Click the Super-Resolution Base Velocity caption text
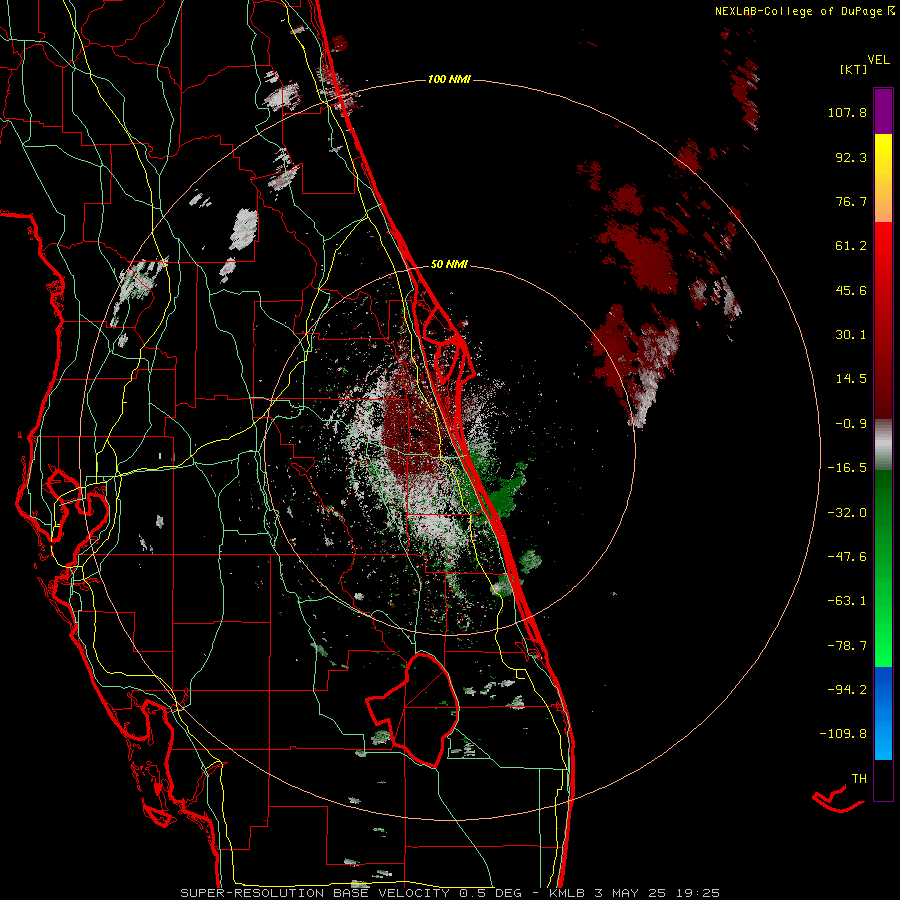 tap(449, 893)
